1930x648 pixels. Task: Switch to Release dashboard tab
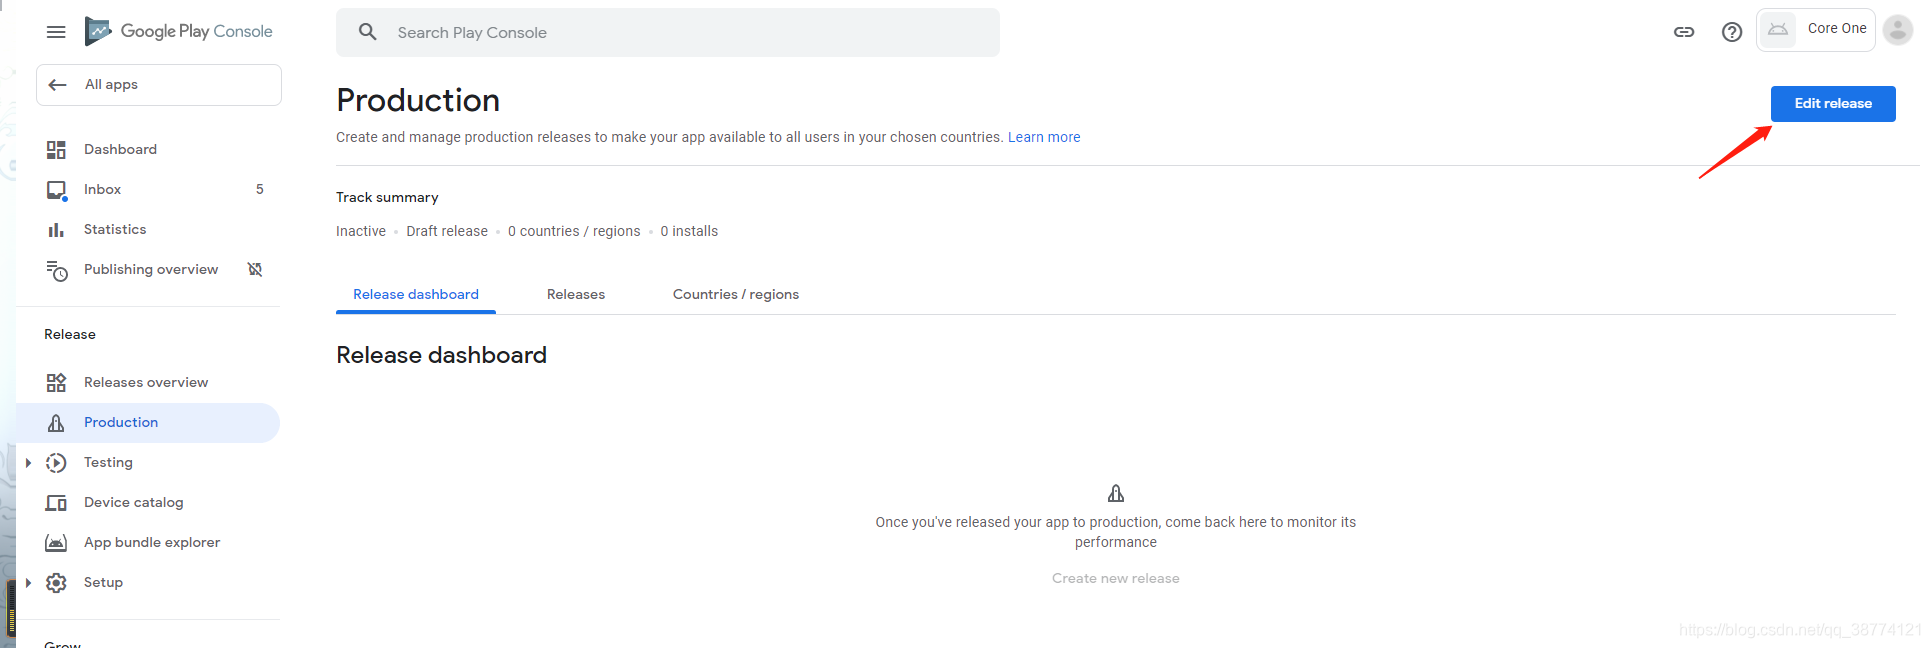[x=416, y=295]
